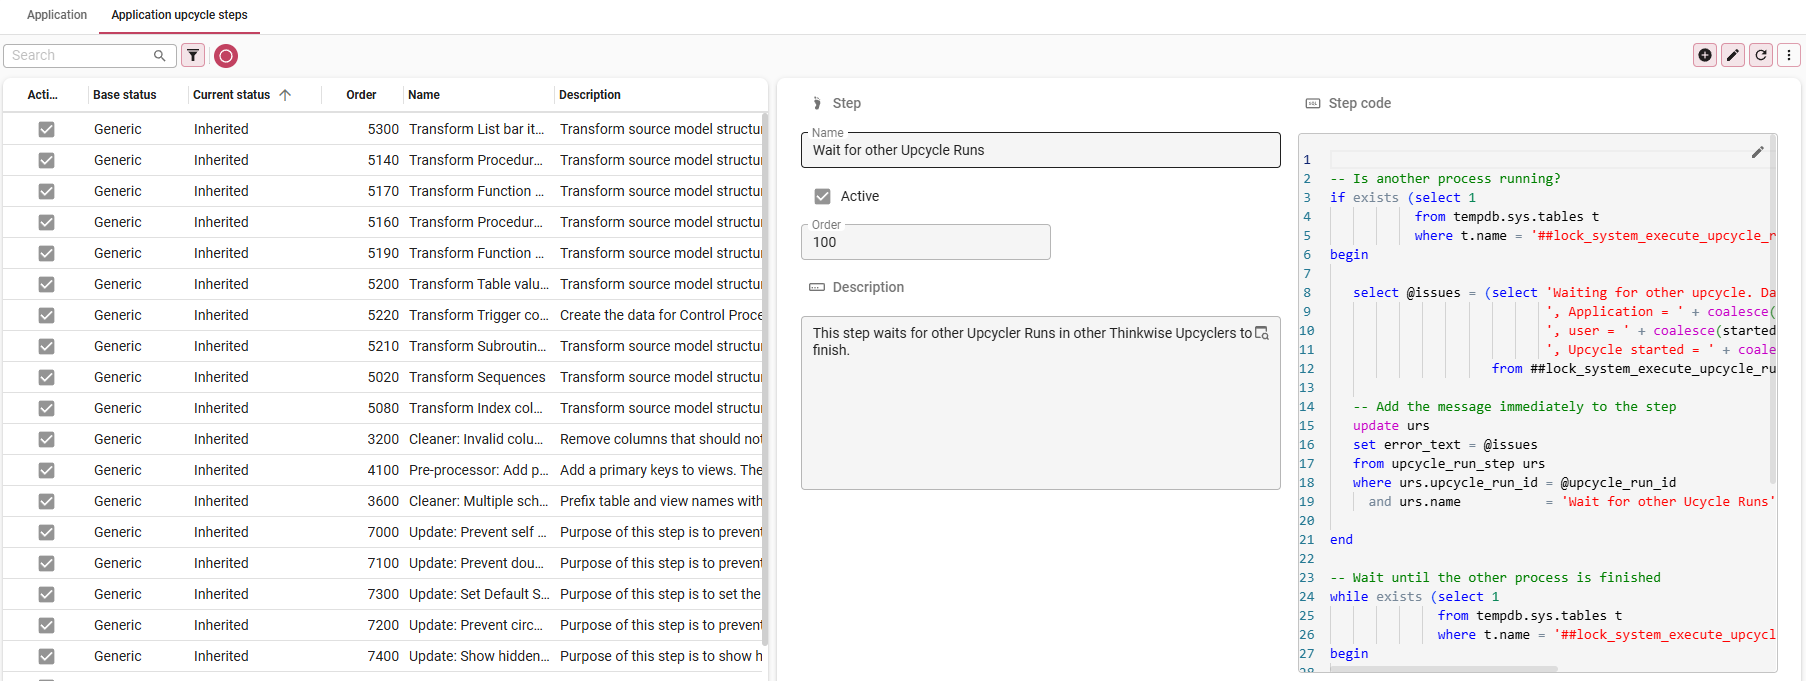Toggle the Active checkbox in Step form

(x=822, y=196)
